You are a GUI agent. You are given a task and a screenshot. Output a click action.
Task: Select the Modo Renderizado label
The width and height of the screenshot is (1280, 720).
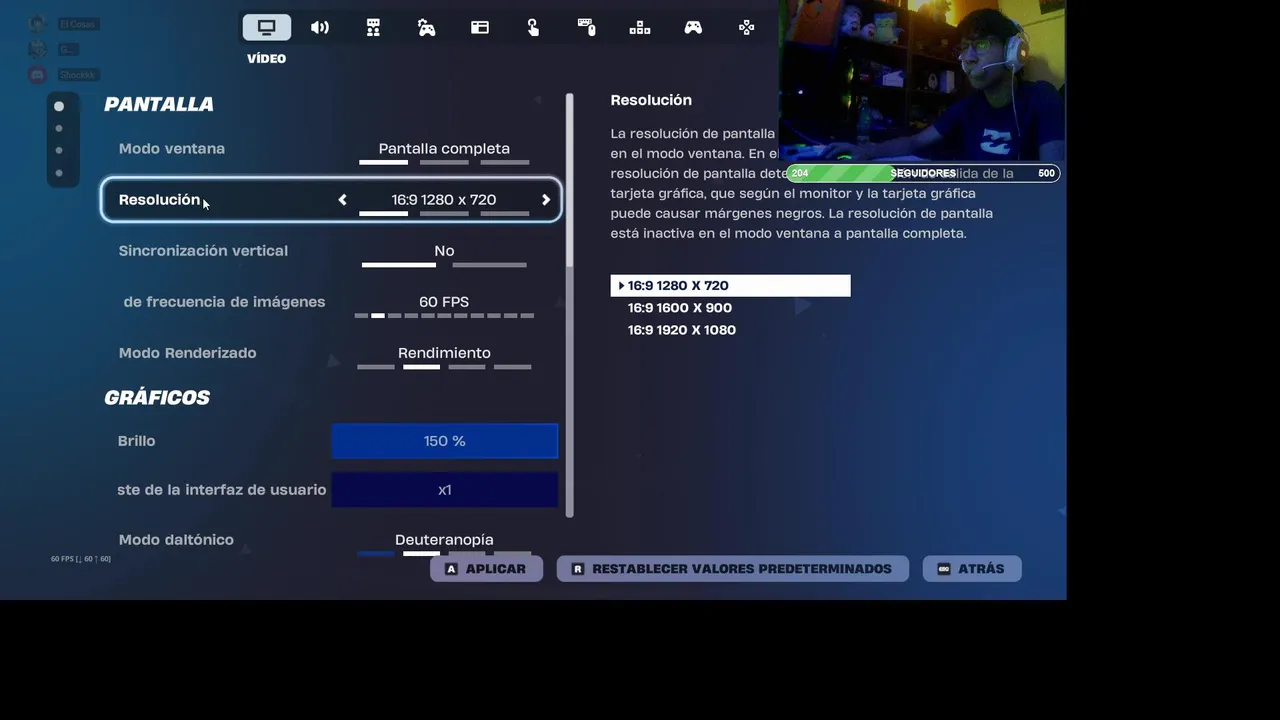(188, 353)
